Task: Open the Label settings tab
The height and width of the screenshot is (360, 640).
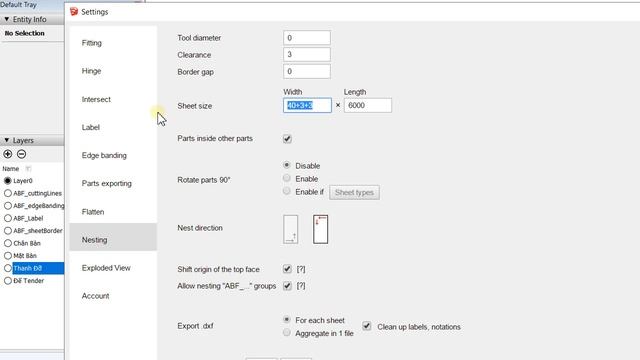Action: point(113,127)
